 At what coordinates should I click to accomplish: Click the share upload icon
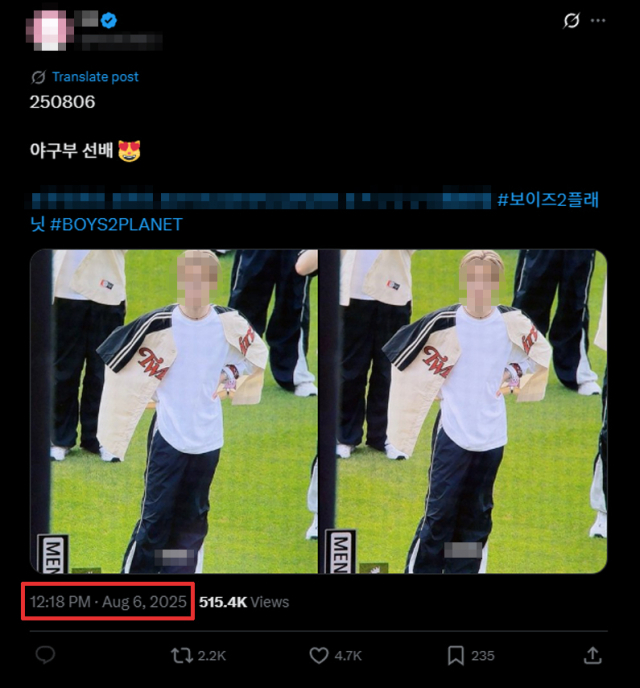(x=592, y=655)
